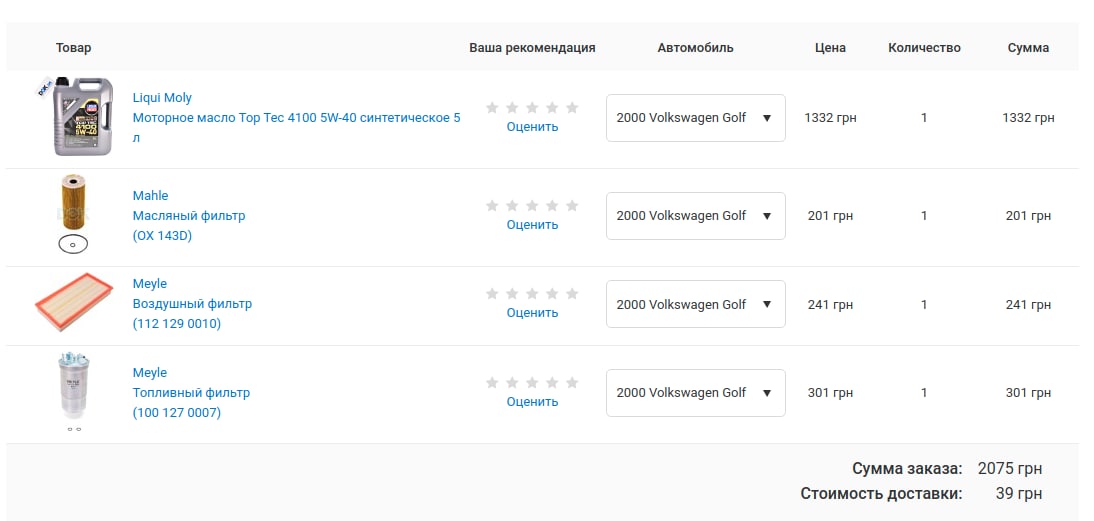Rate Топливный фильтр five stars

572,382
